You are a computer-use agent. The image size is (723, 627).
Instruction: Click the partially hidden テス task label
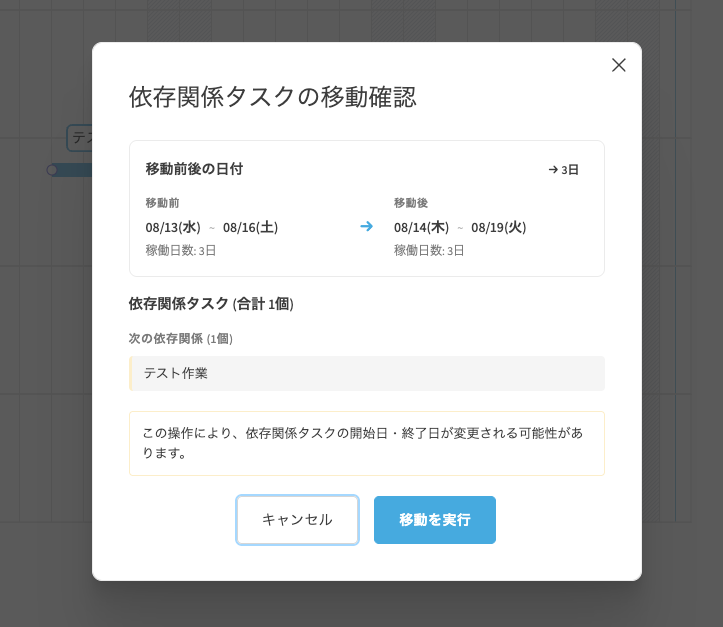(80, 138)
